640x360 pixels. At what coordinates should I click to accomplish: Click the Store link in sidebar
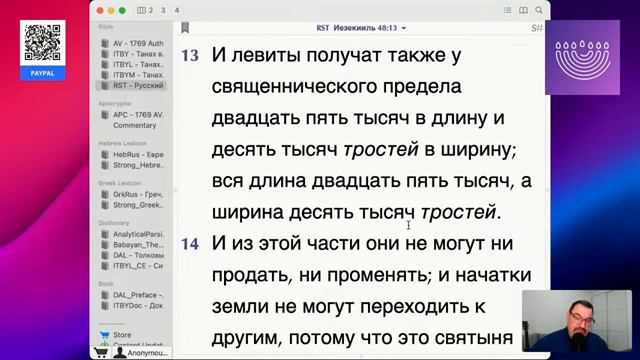tap(122, 335)
